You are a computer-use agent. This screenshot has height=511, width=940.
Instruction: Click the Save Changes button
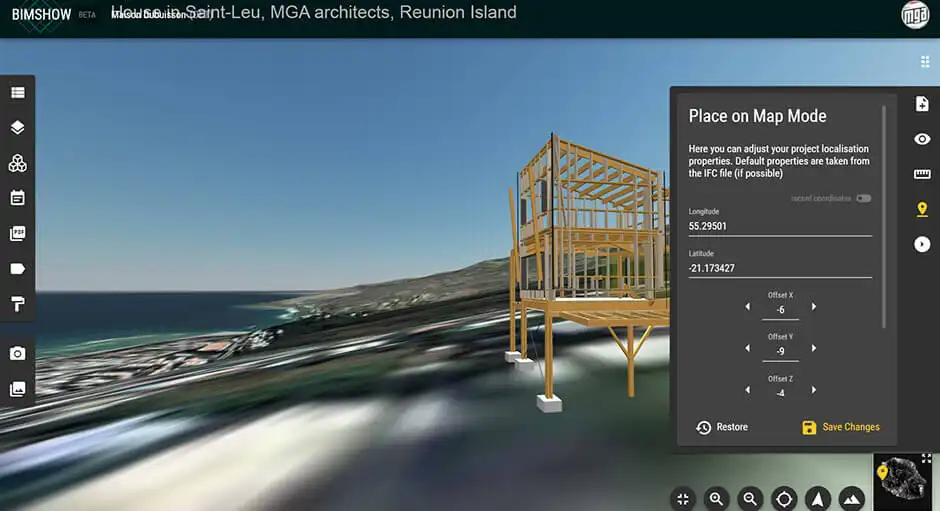click(840, 427)
